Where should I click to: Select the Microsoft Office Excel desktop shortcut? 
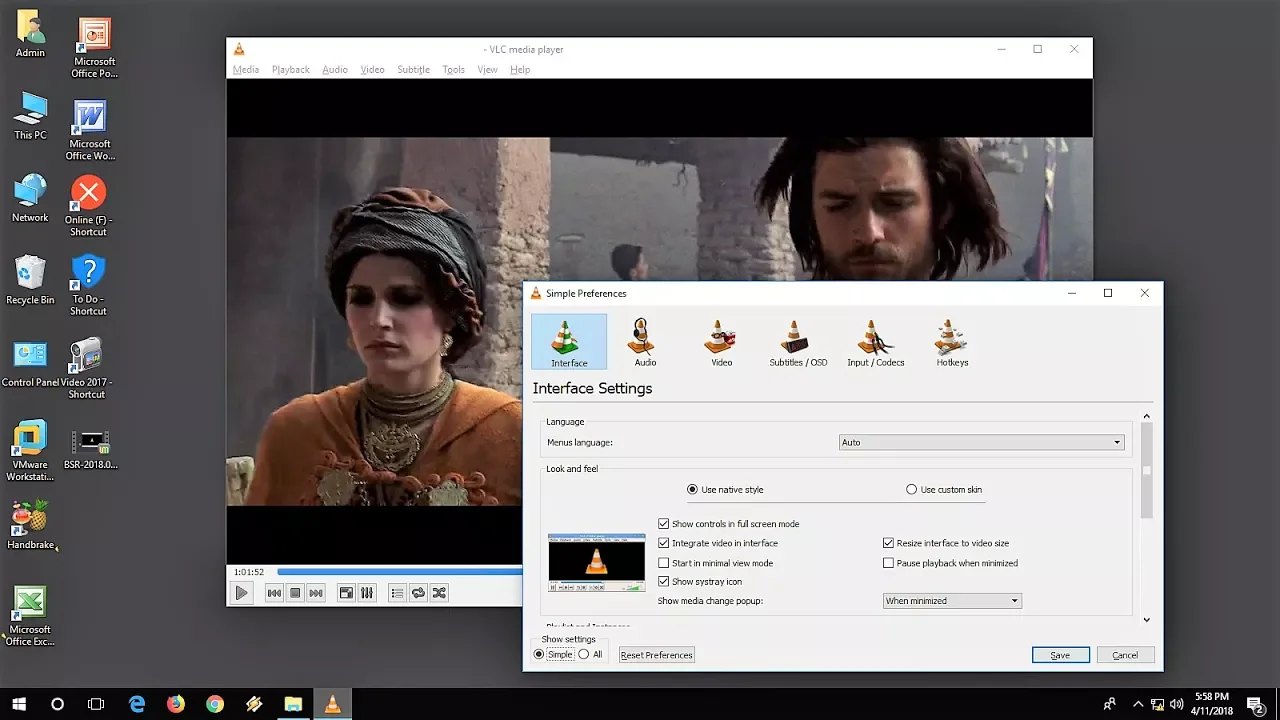pyautogui.click(x=30, y=617)
